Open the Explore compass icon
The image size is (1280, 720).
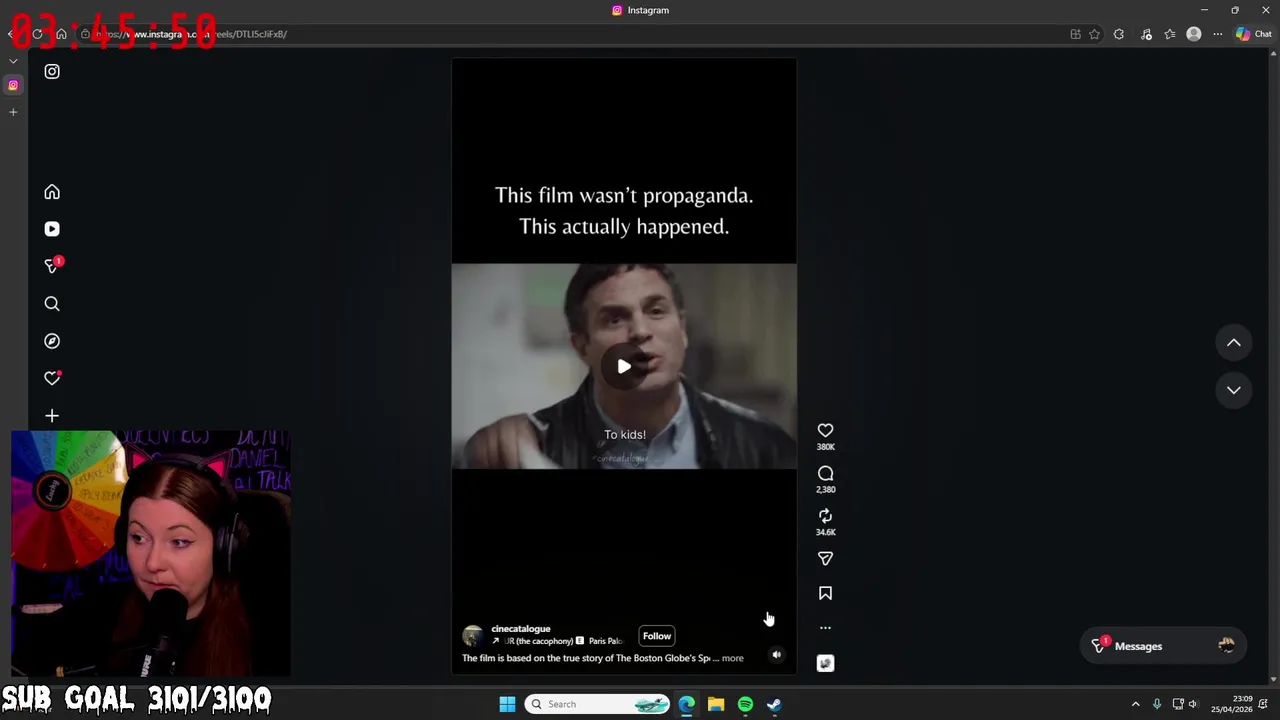[x=52, y=341]
